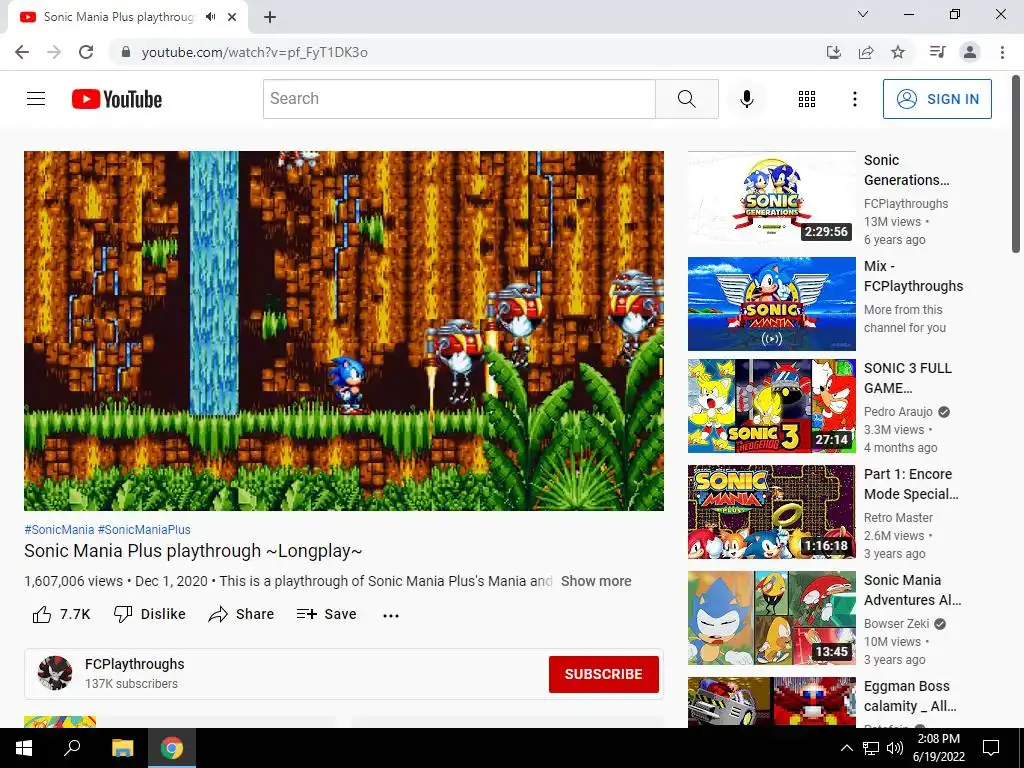Go back in browser history
This screenshot has width=1024, height=768.
(22, 52)
